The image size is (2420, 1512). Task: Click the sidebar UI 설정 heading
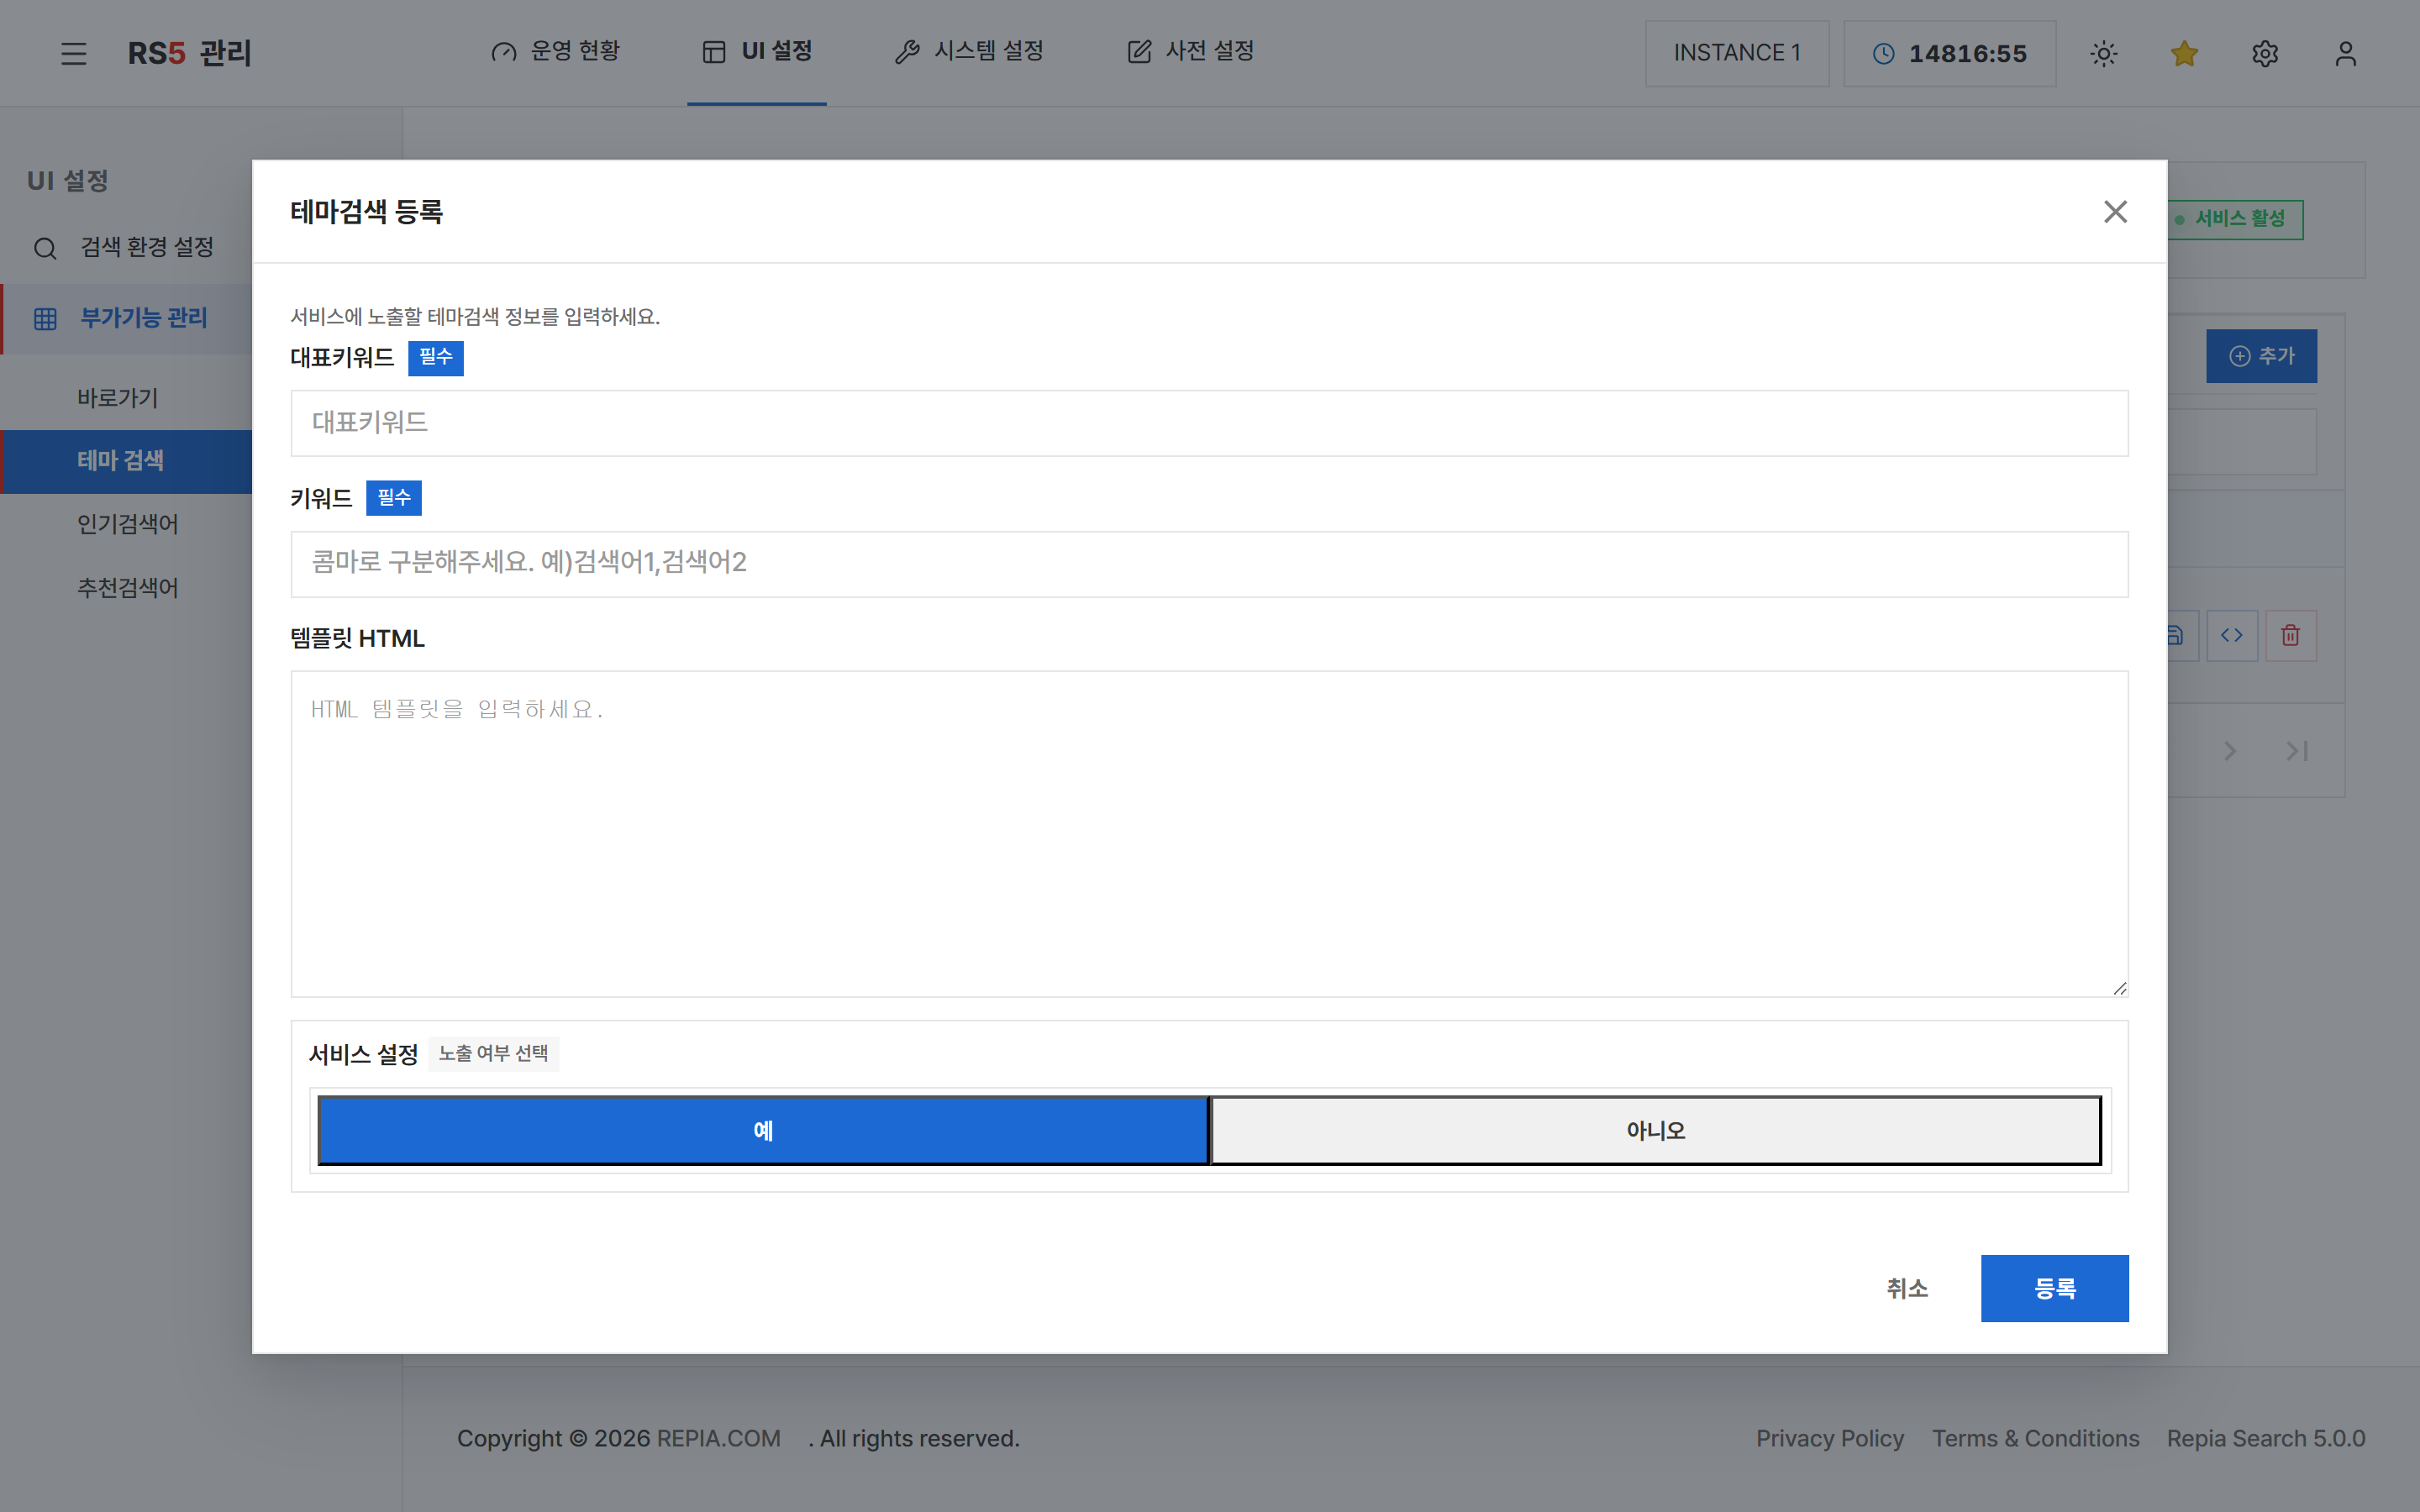coord(67,181)
